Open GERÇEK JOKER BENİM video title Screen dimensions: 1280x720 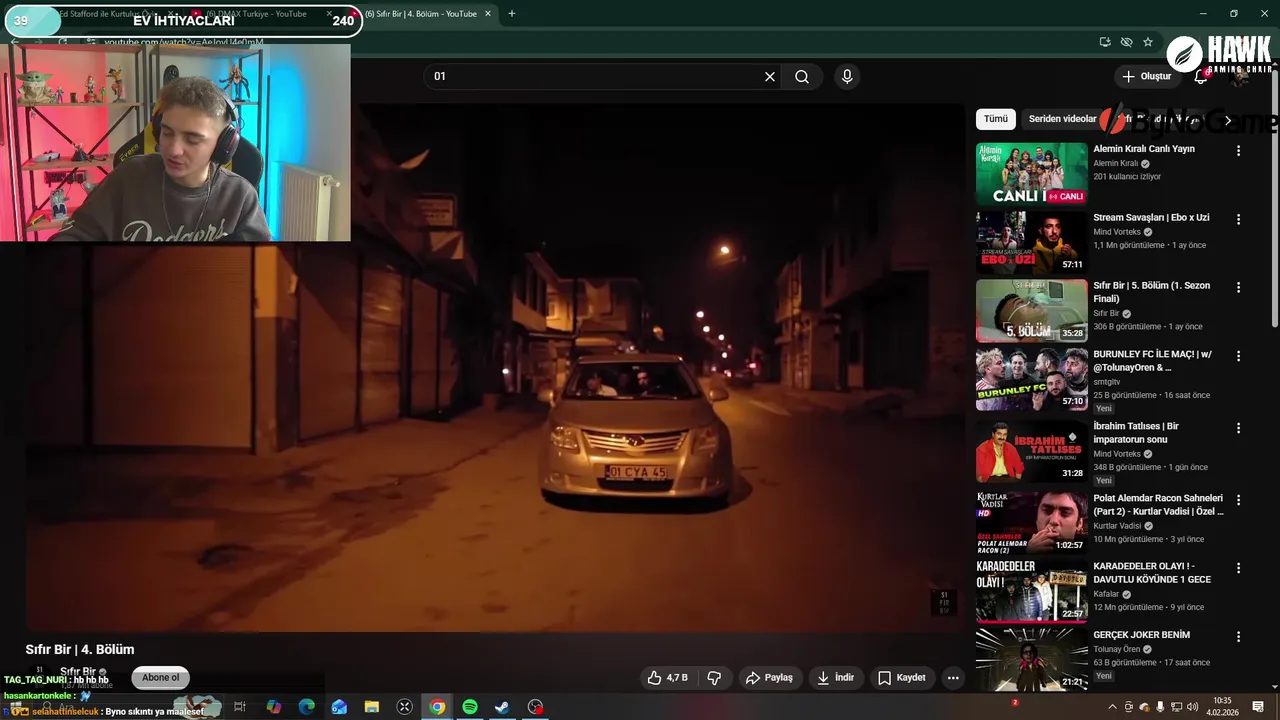[x=1141, y=635]
